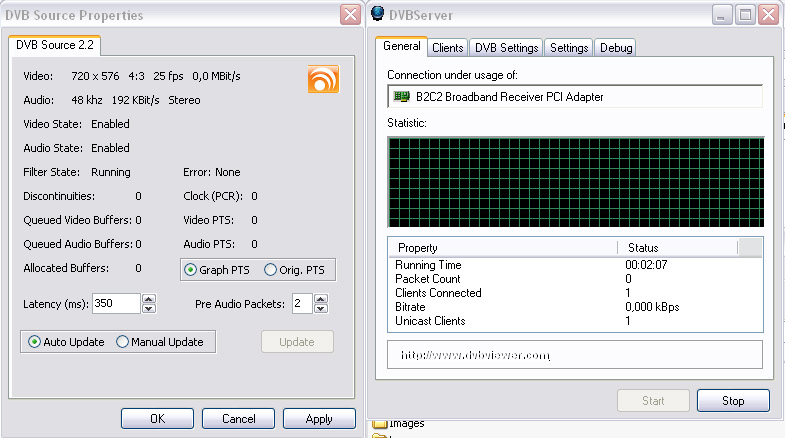Close the DVB Source Properties dialog

click(x=350, y=15)
